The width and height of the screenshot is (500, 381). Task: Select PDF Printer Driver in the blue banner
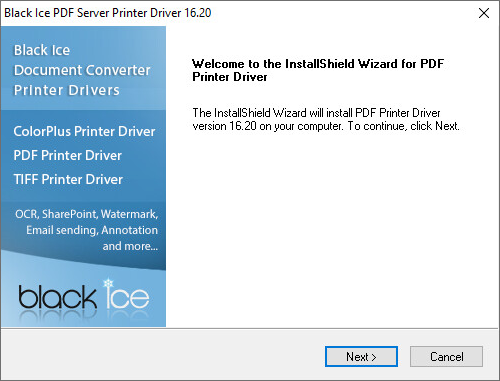(68, 155)
